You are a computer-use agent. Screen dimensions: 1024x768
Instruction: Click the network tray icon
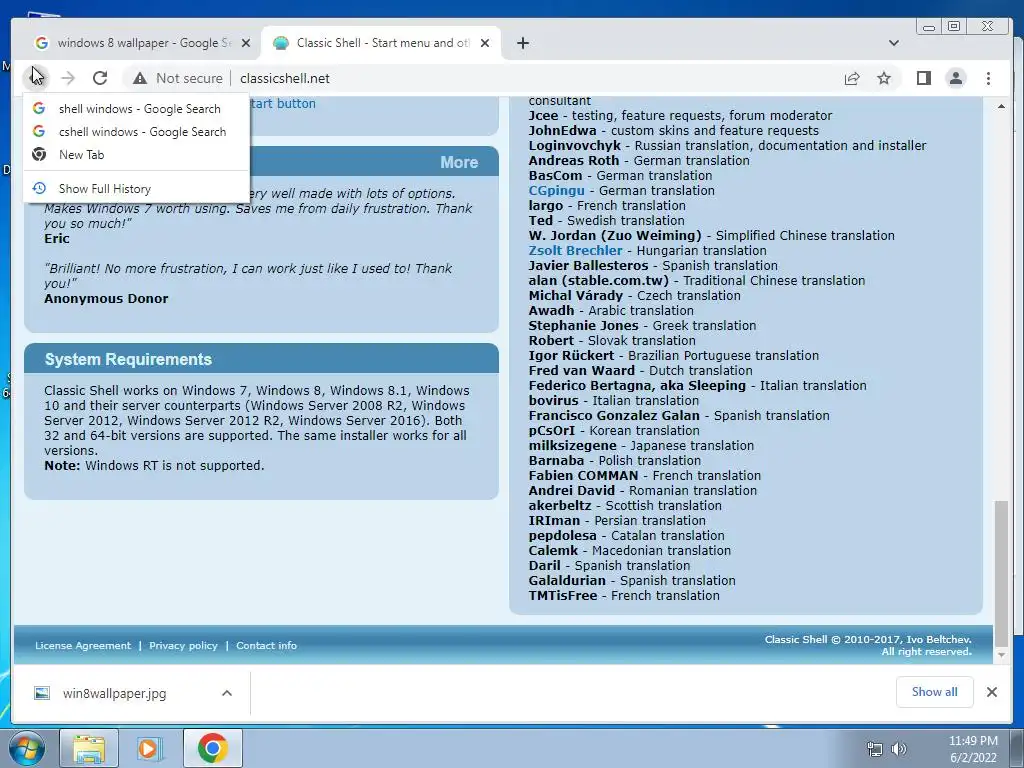pos(874,749)
